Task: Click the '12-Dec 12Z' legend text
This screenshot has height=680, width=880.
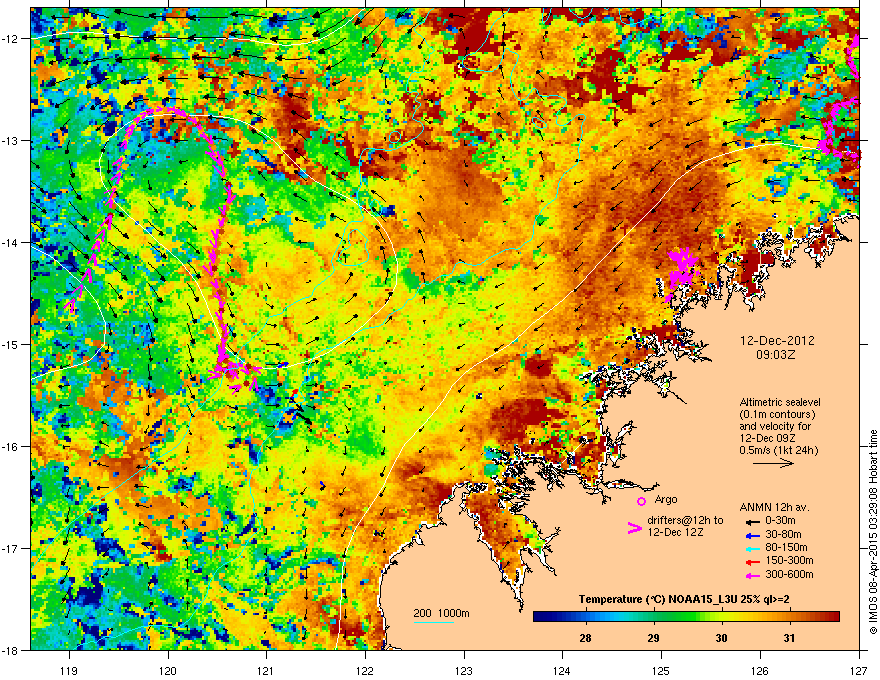Action: (675, 532)
